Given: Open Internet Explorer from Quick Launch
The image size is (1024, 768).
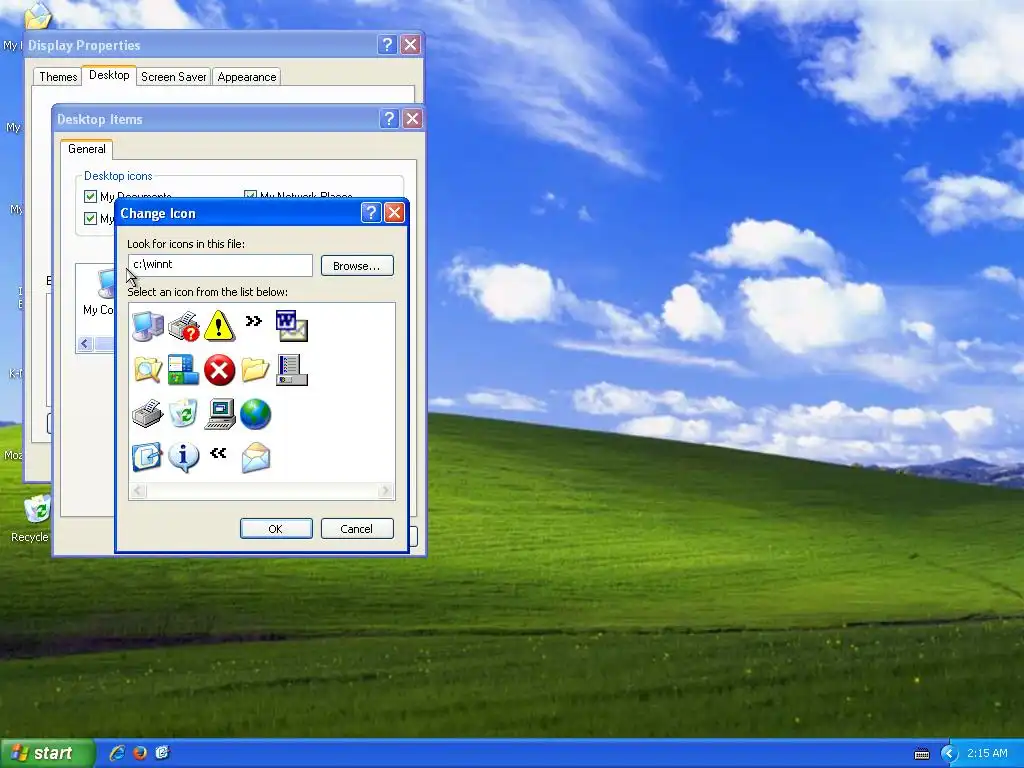Looking at the screenshot, I should 118,753.
